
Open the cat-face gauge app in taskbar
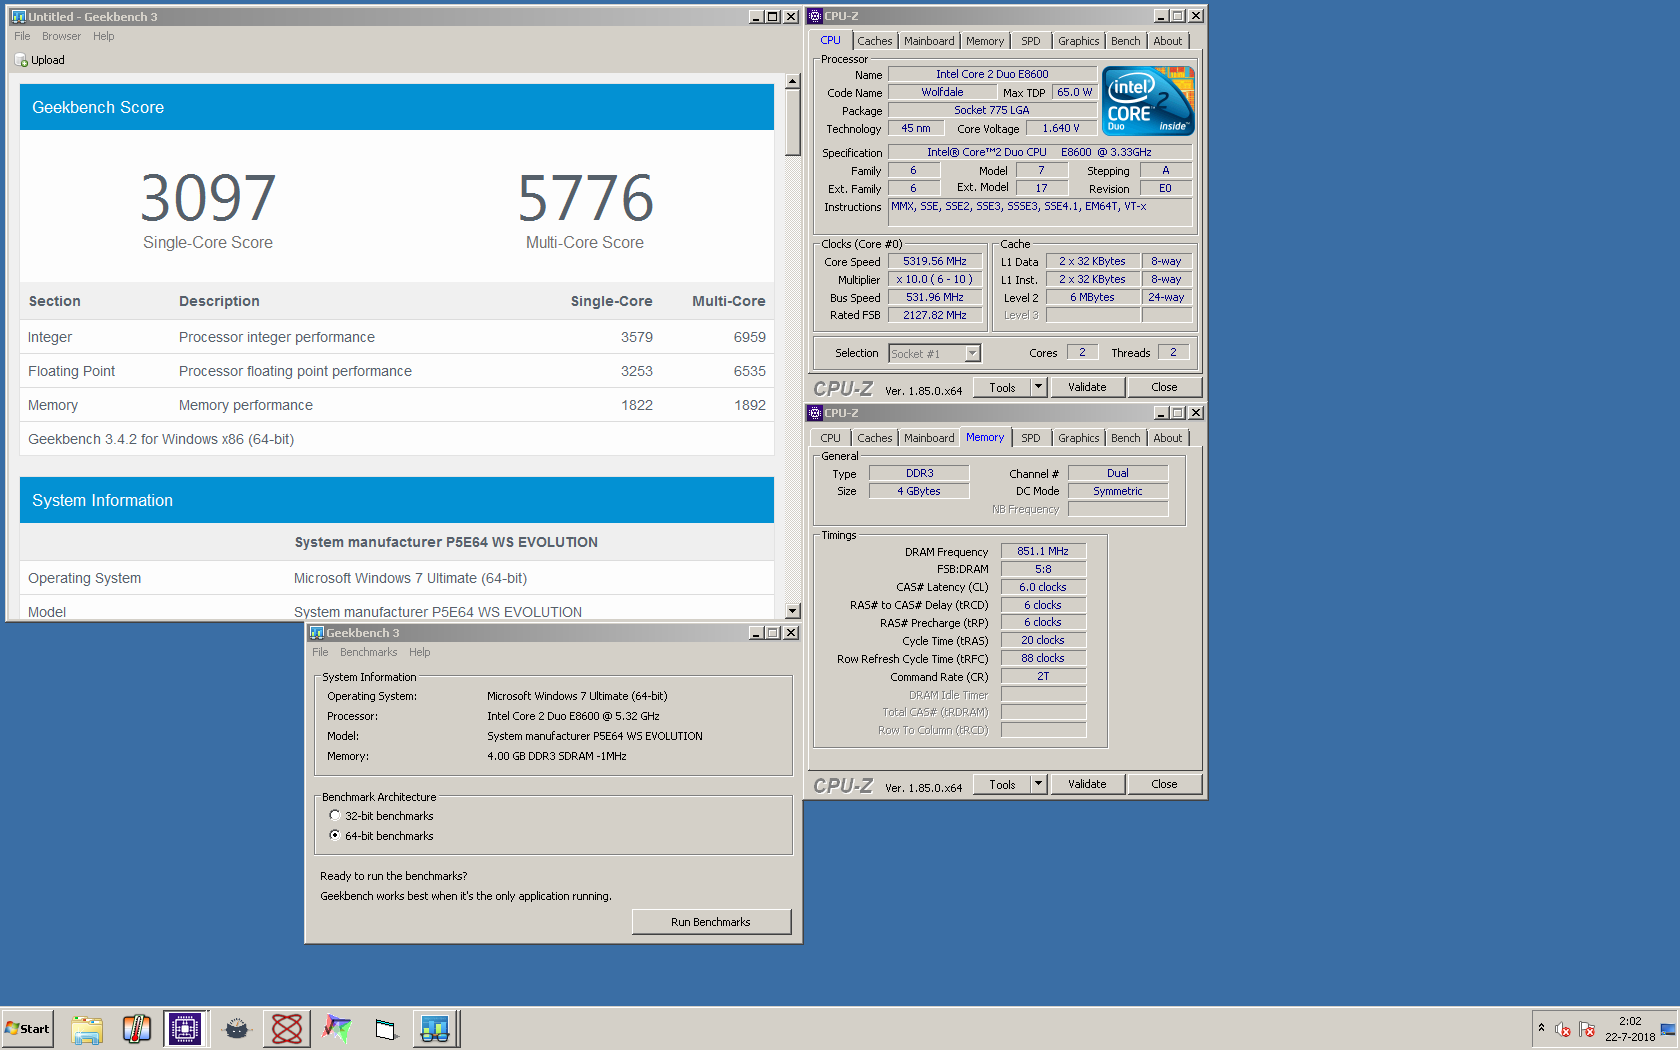(237, 1028)
